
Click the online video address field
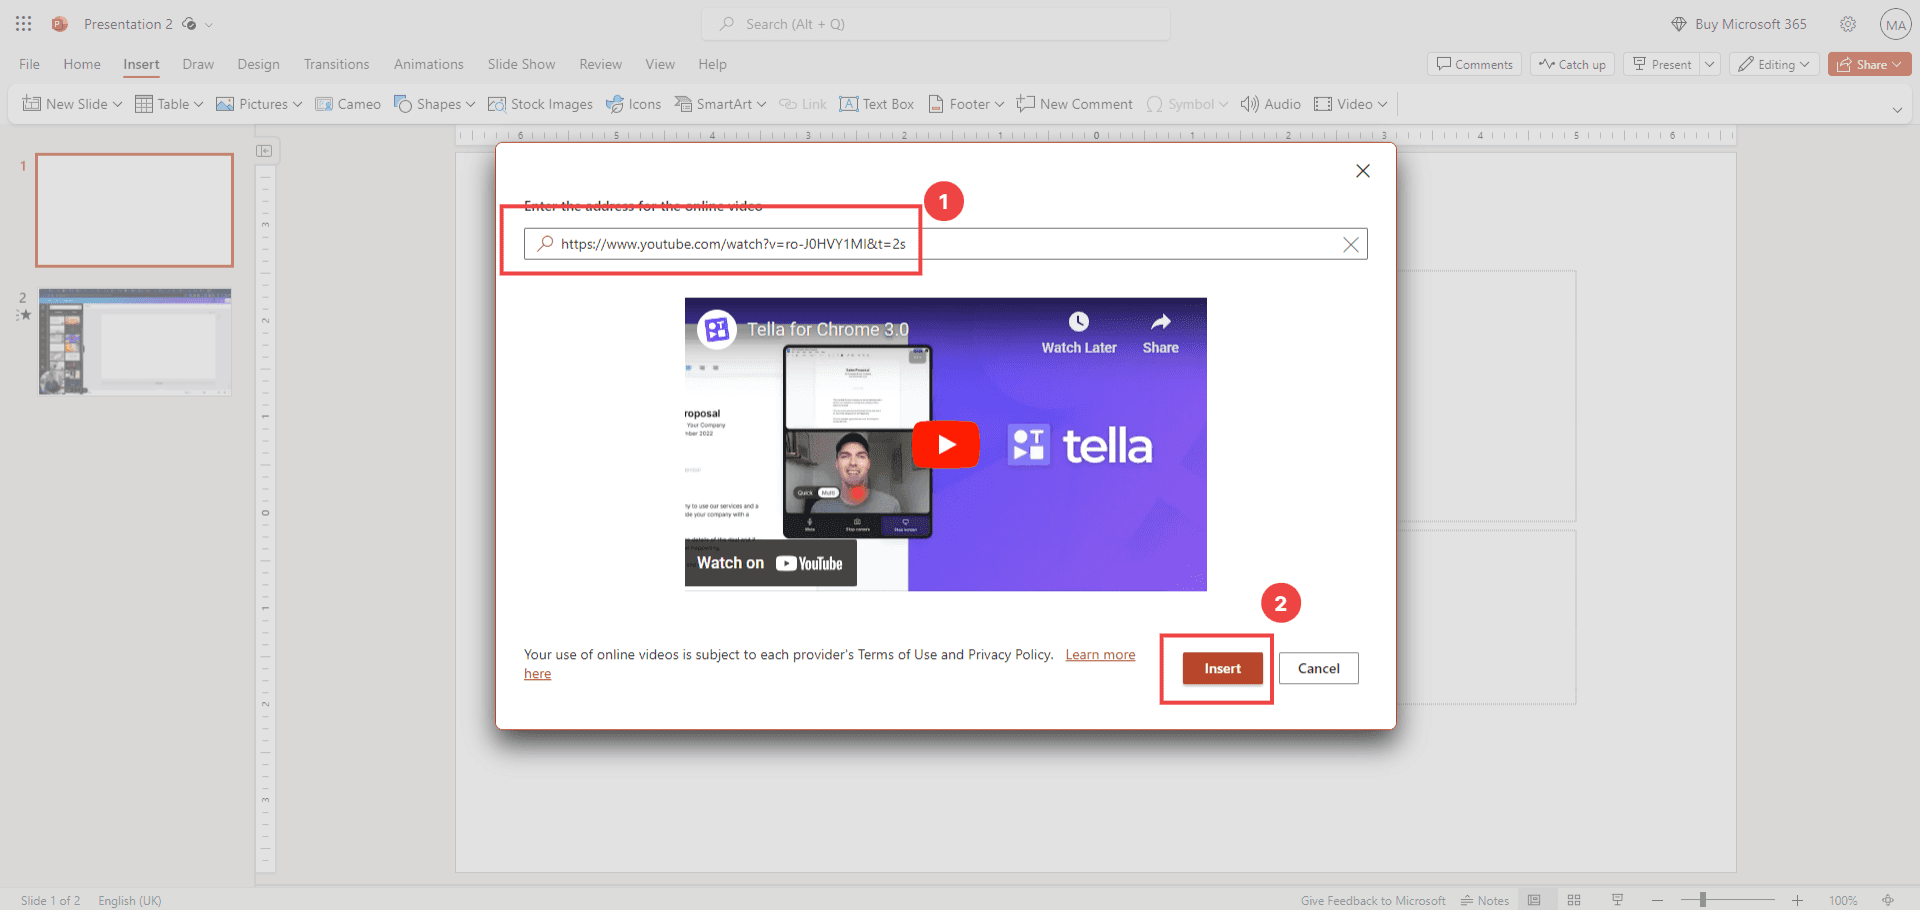(945, 244)
